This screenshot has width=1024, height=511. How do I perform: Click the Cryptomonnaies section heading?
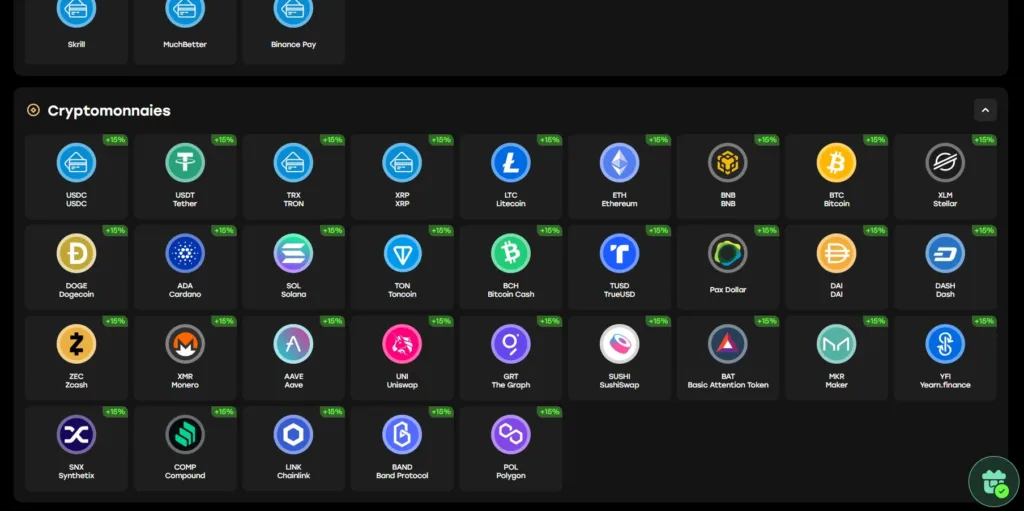(x=109, y=110)
